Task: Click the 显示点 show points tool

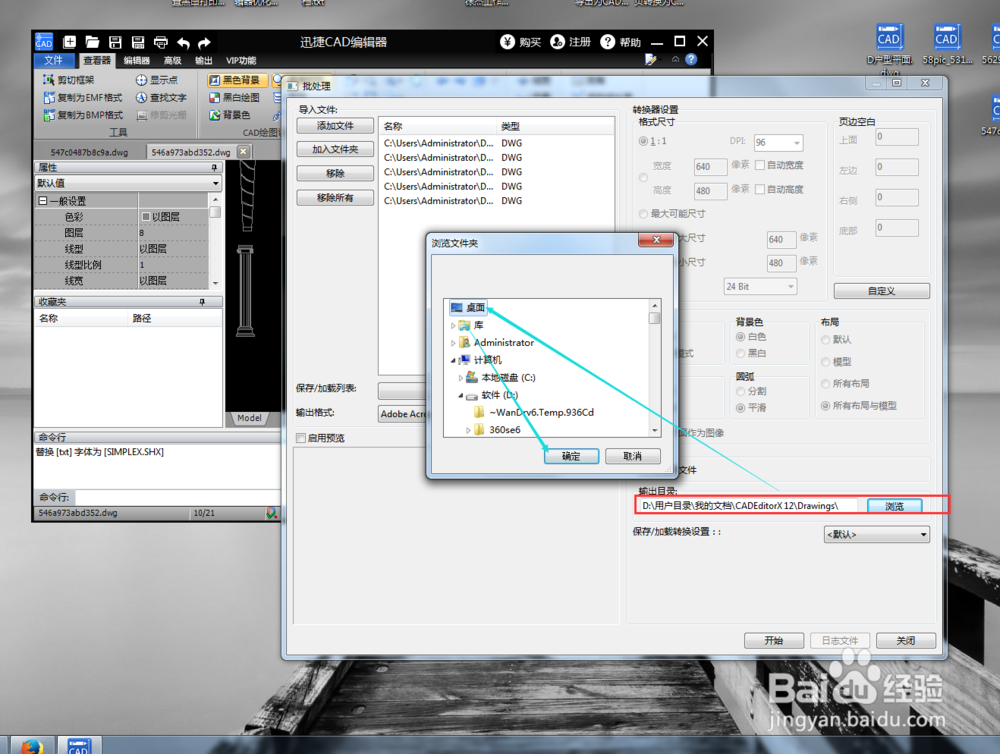Action: tap(157, 80)
